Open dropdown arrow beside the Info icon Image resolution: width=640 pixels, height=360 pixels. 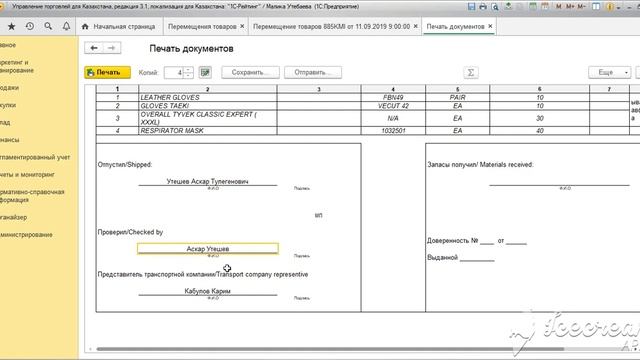(618, 7)
